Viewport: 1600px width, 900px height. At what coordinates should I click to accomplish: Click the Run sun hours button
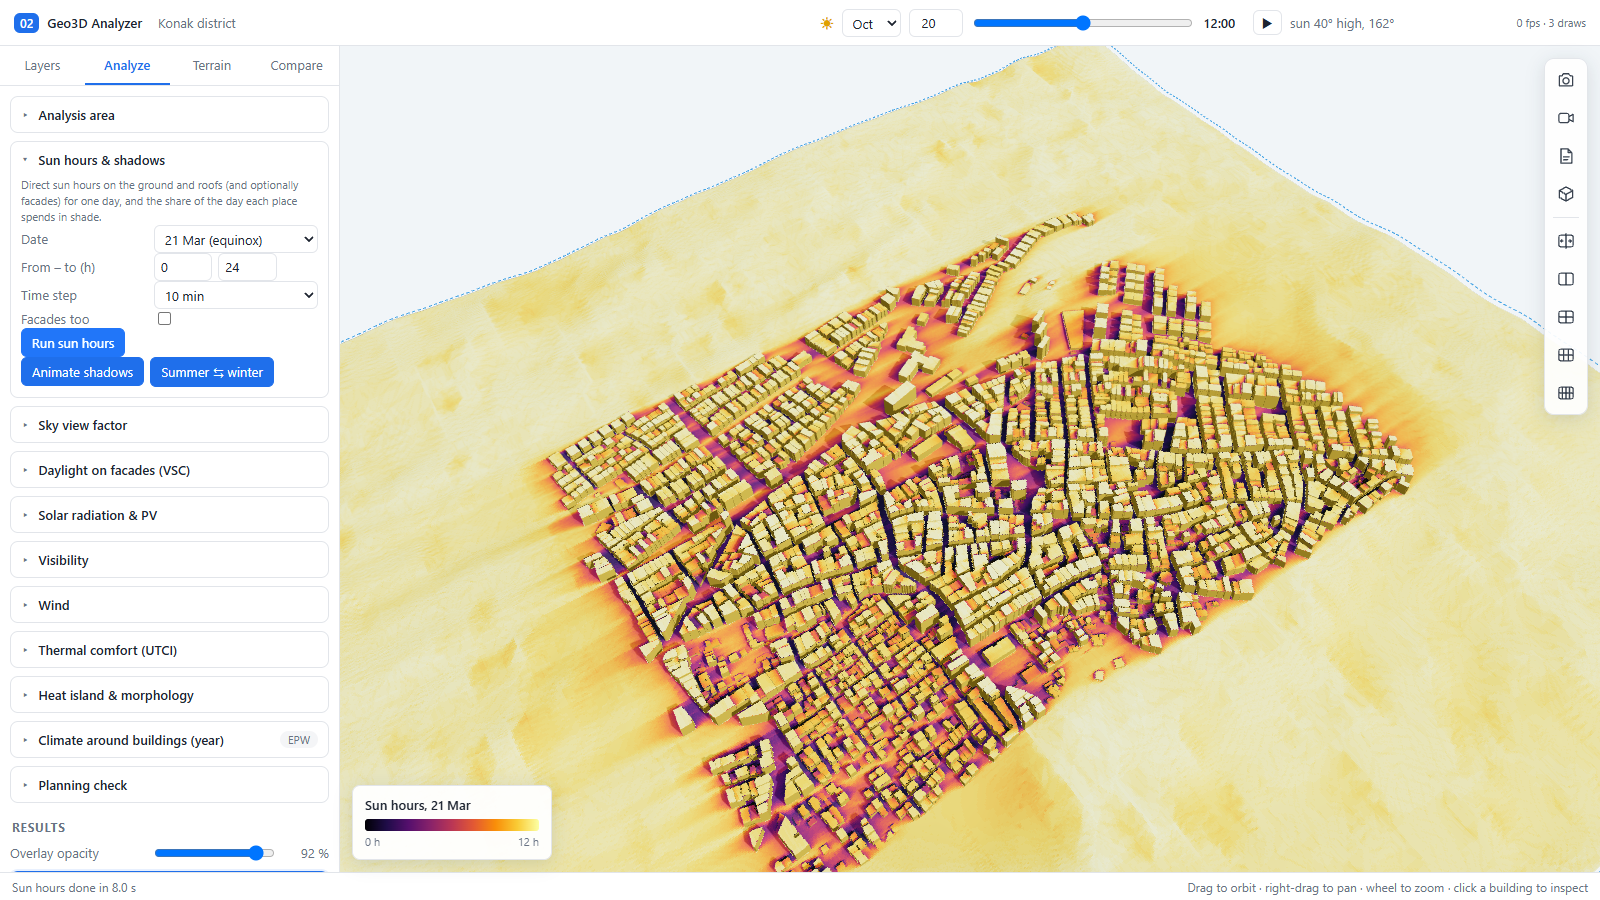pyautogui.click(x=73, y=343)
